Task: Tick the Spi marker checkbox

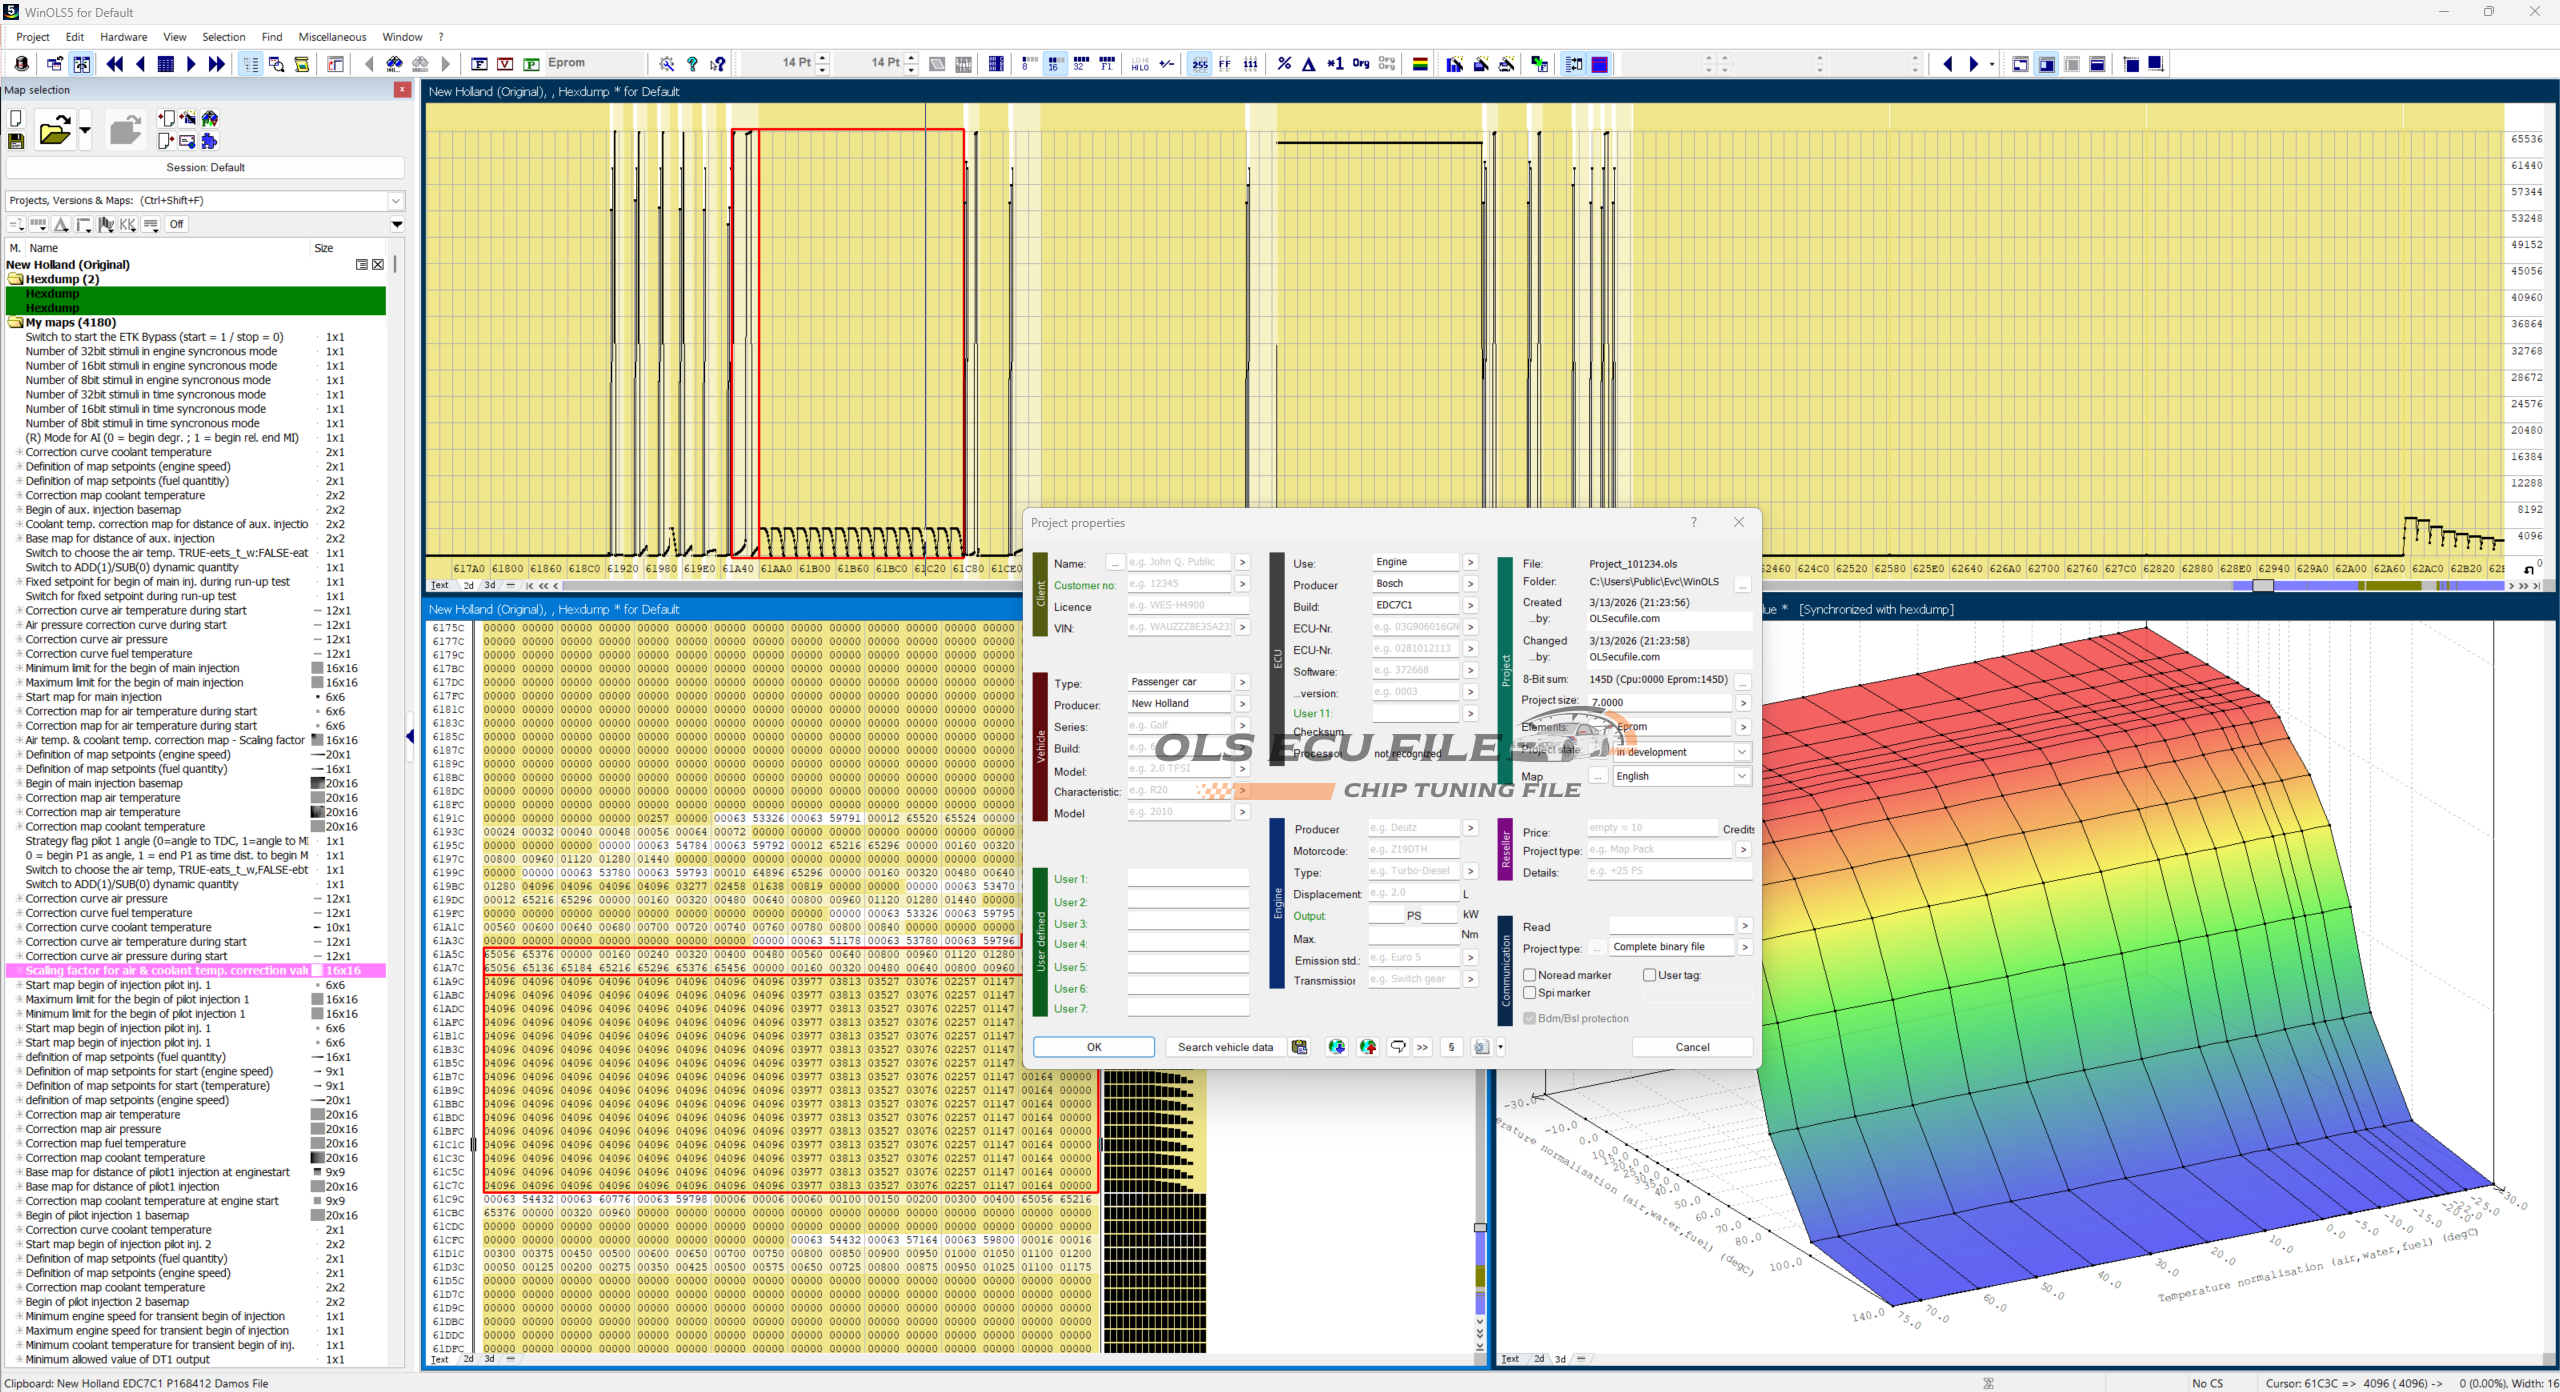Action: pos(1529,993)
